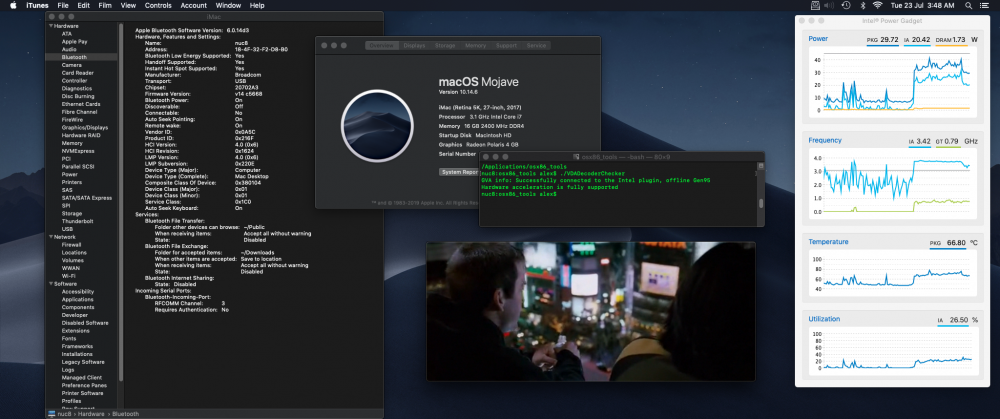The image size is (1000, 419).
Task: Click the PKG 66.80 temperature value
Action: pyautogui.click(x=948, y=243)
